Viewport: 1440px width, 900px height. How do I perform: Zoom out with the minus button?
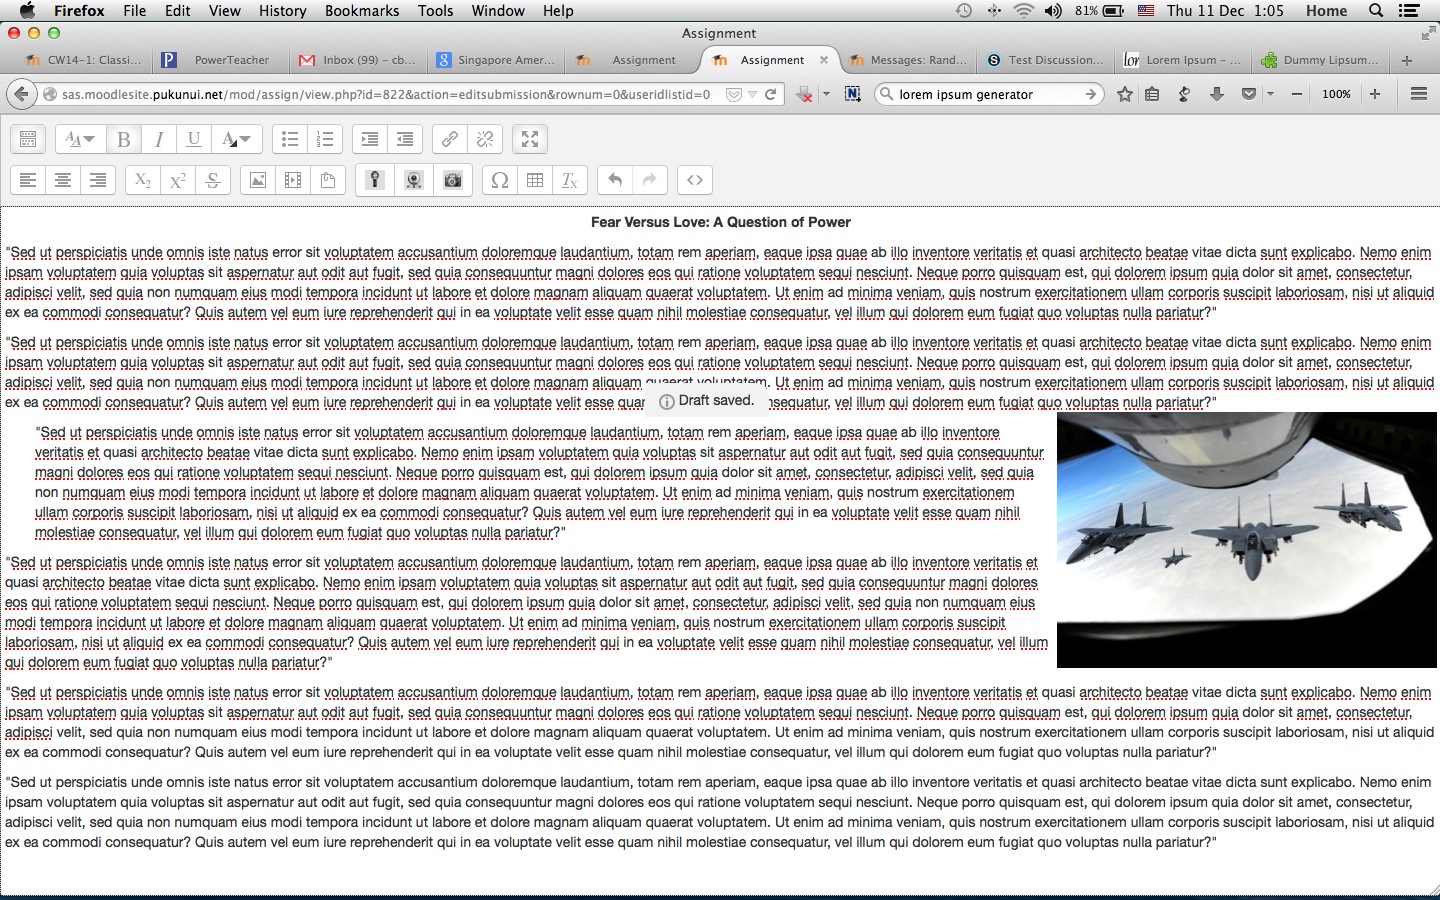[x=1297, y=94]
